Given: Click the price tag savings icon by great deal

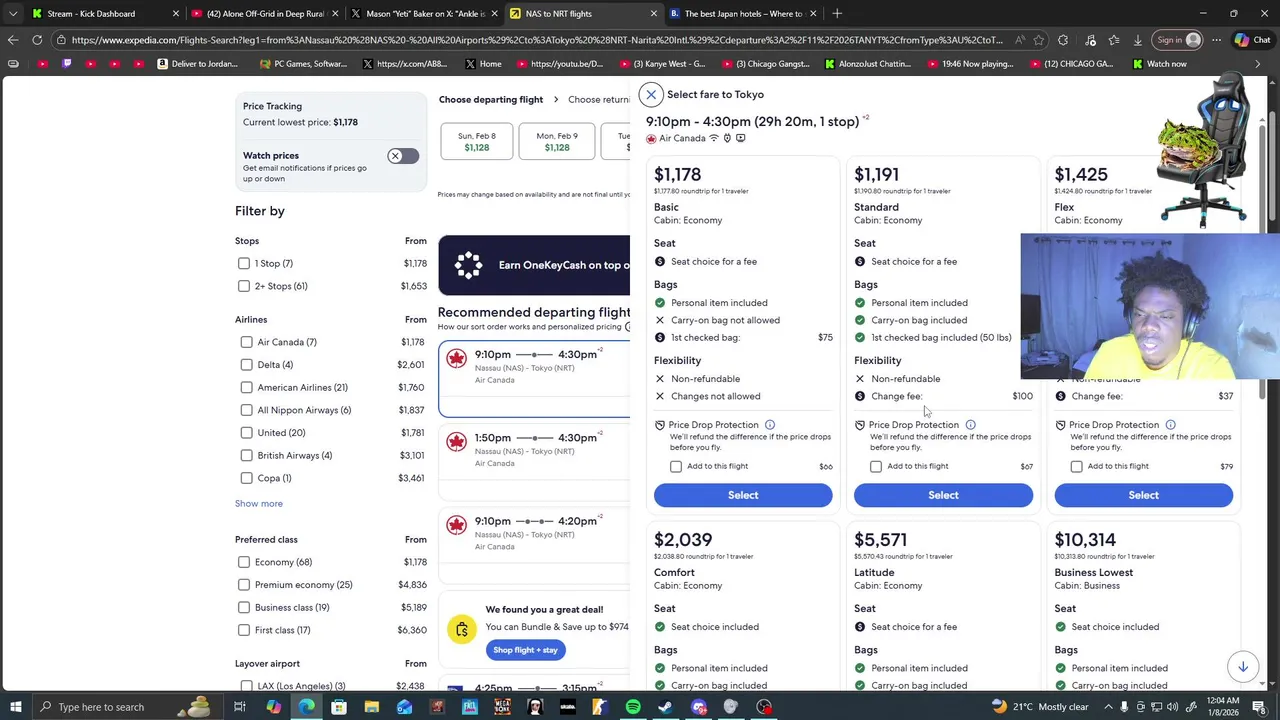Looking at the screenshot, I should 462,629.
